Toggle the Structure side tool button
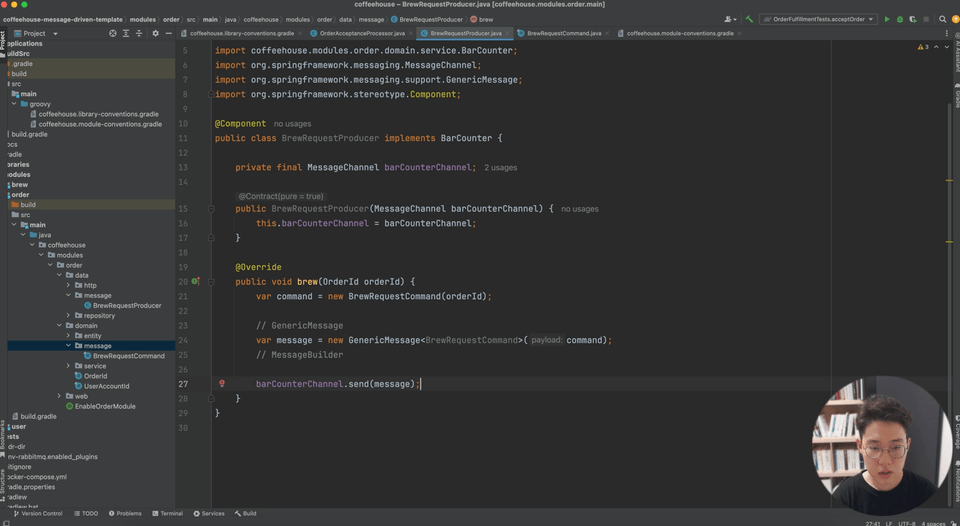The image size is (960, 526). click(x=3, y=484)
